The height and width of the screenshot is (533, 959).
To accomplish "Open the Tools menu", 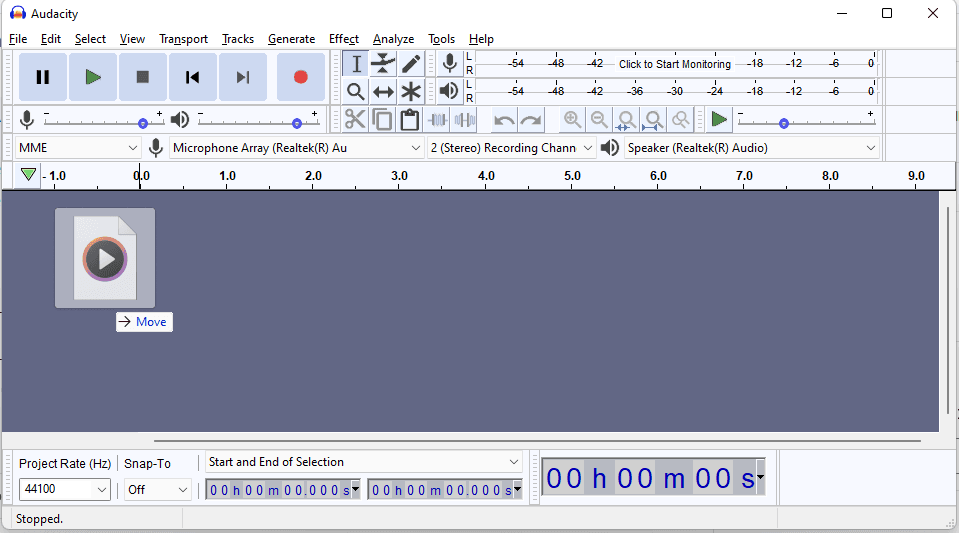I will coord(442,39).
